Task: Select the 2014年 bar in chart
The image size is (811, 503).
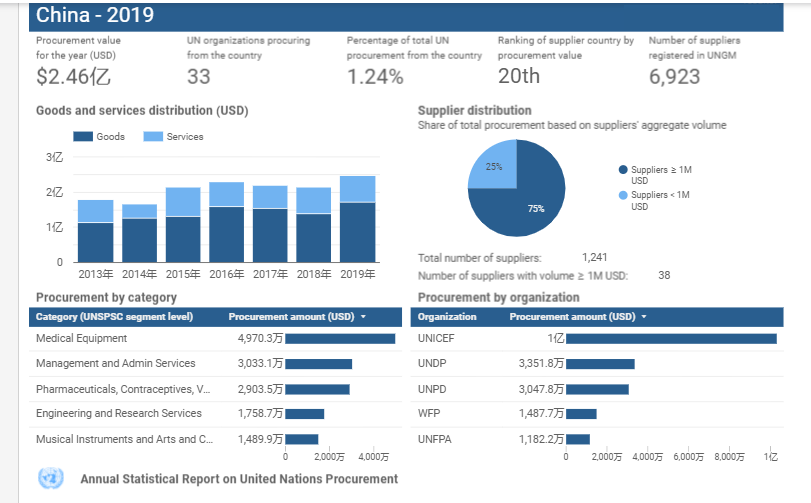Action: point(139,233)
